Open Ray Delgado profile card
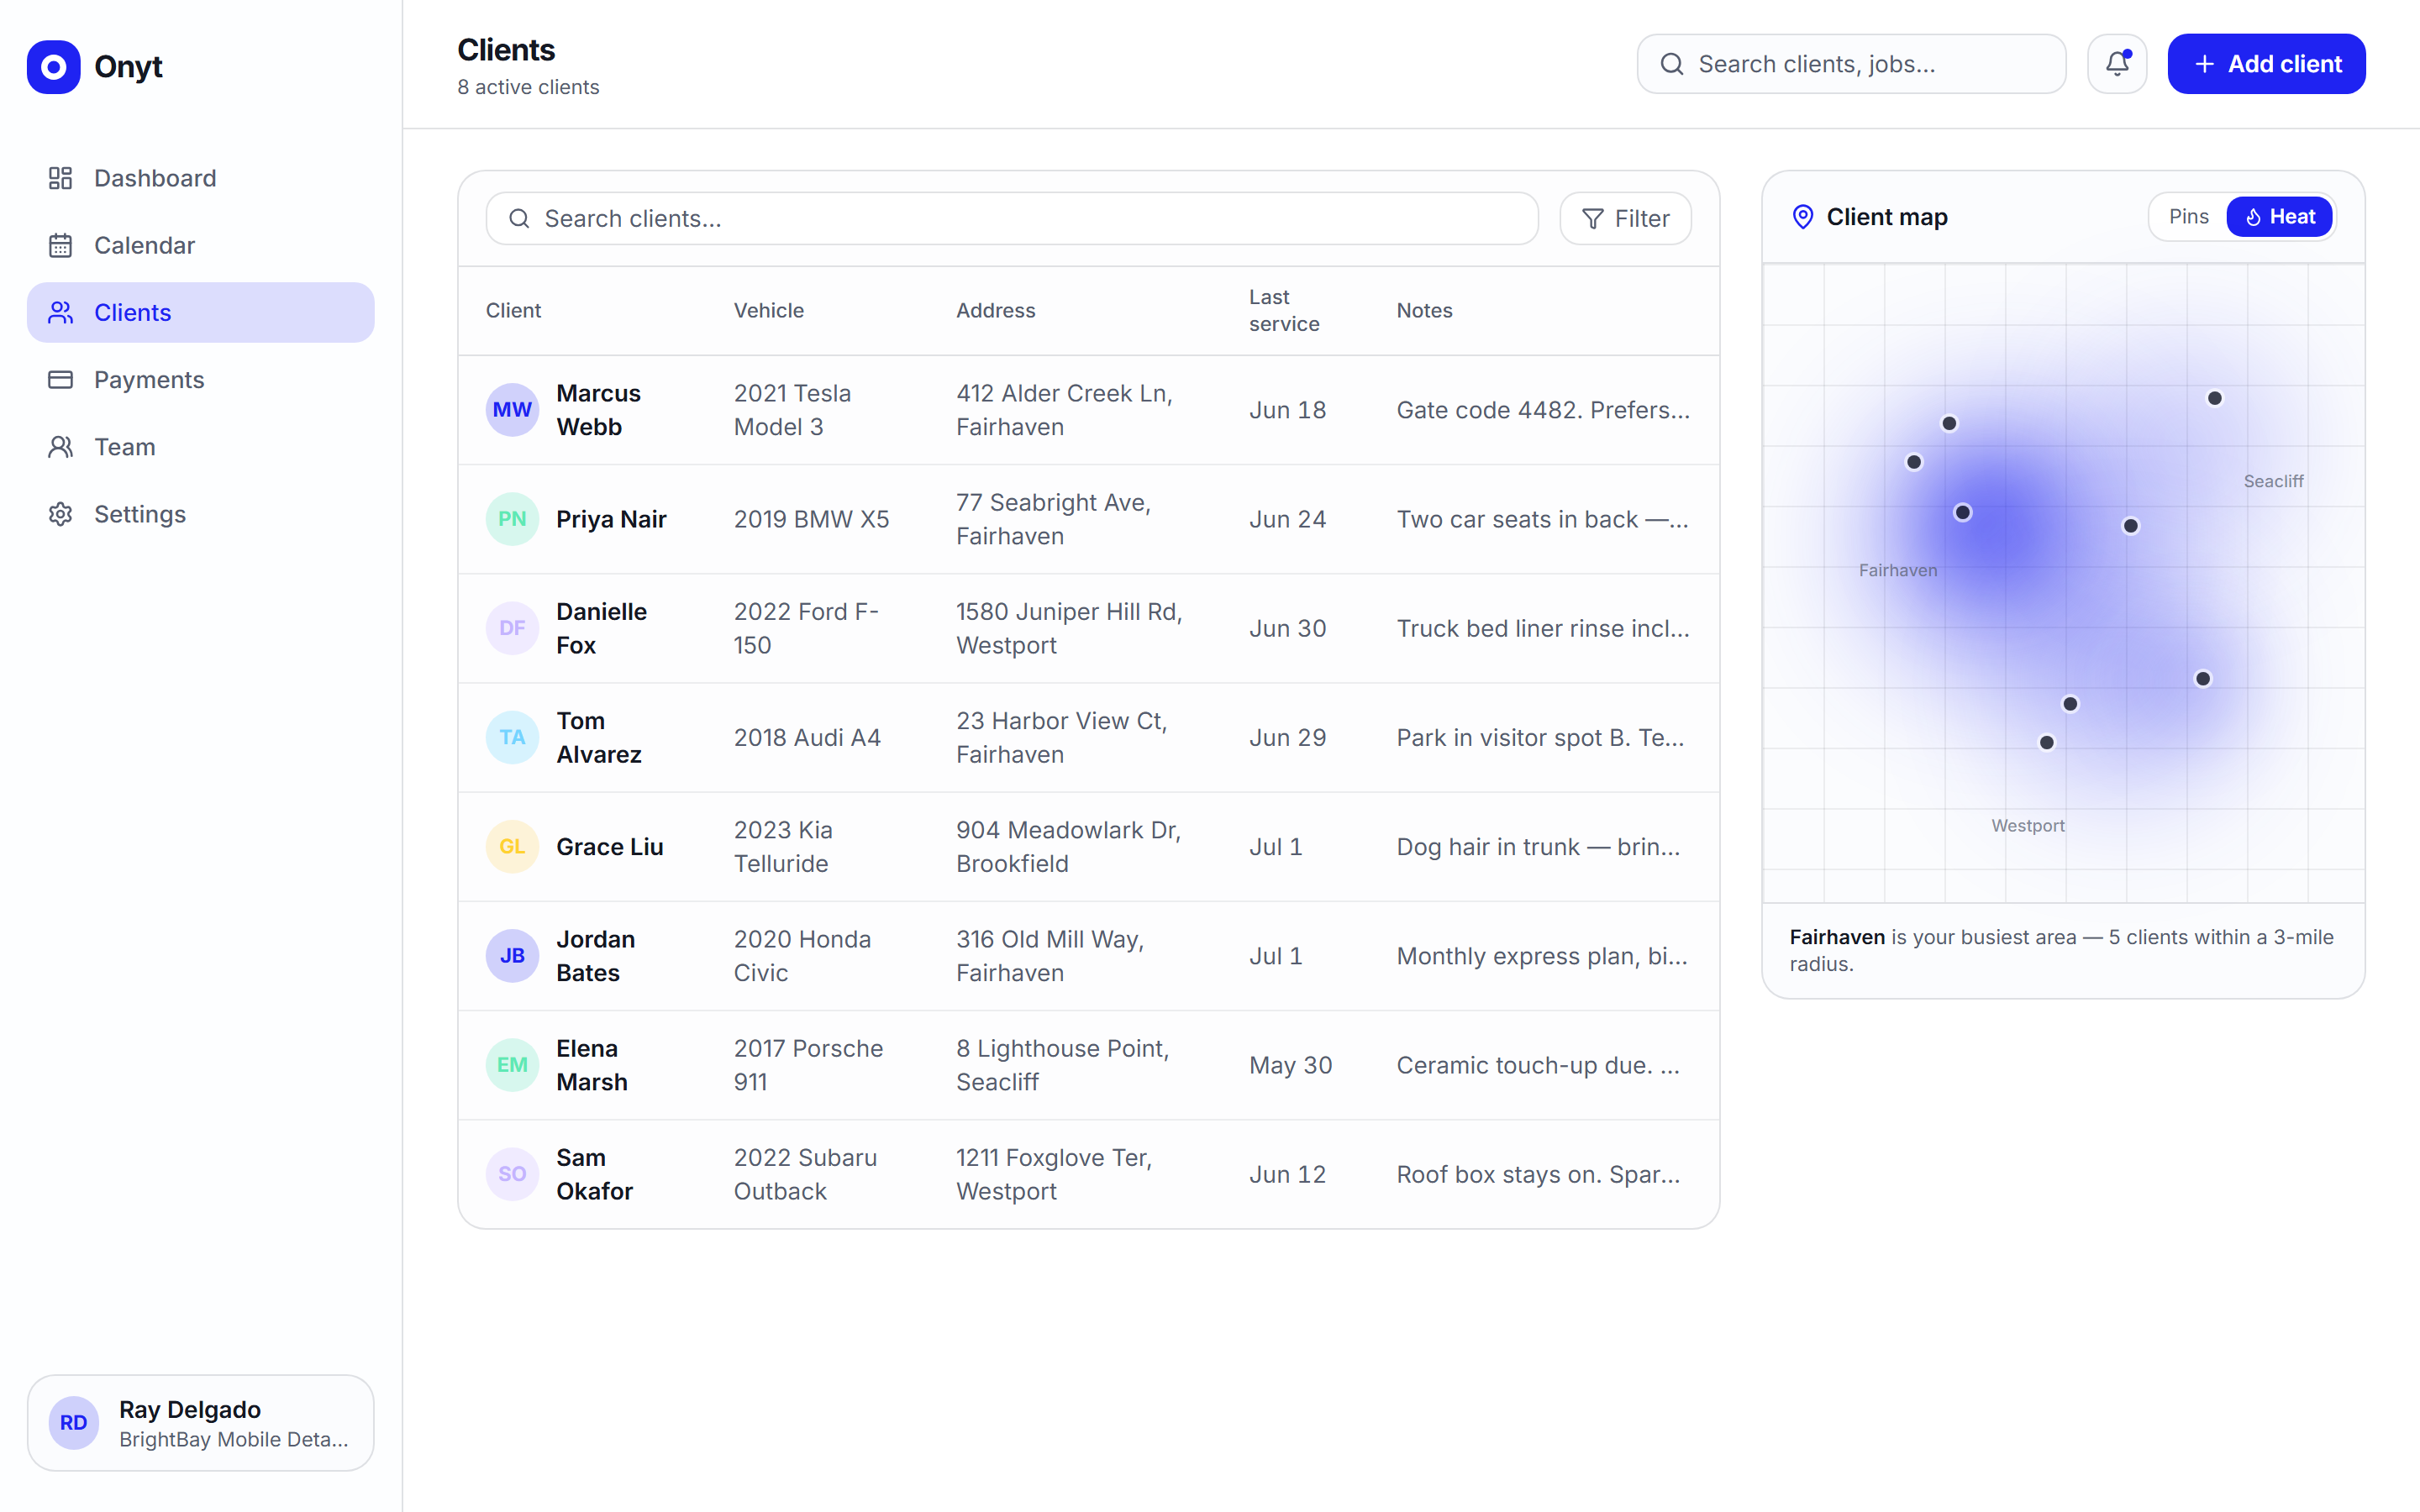 (x=201, y=1422)
